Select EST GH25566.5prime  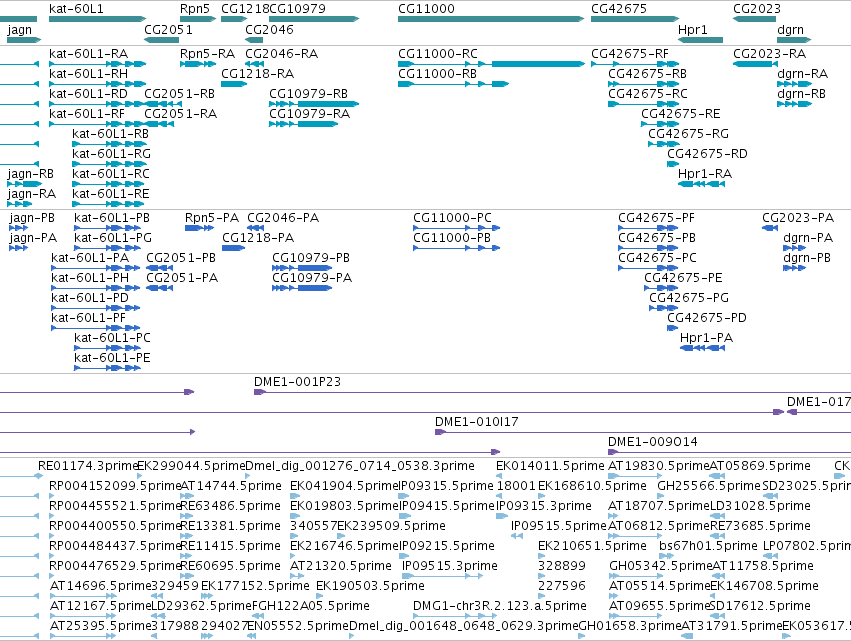click(709, 486)
